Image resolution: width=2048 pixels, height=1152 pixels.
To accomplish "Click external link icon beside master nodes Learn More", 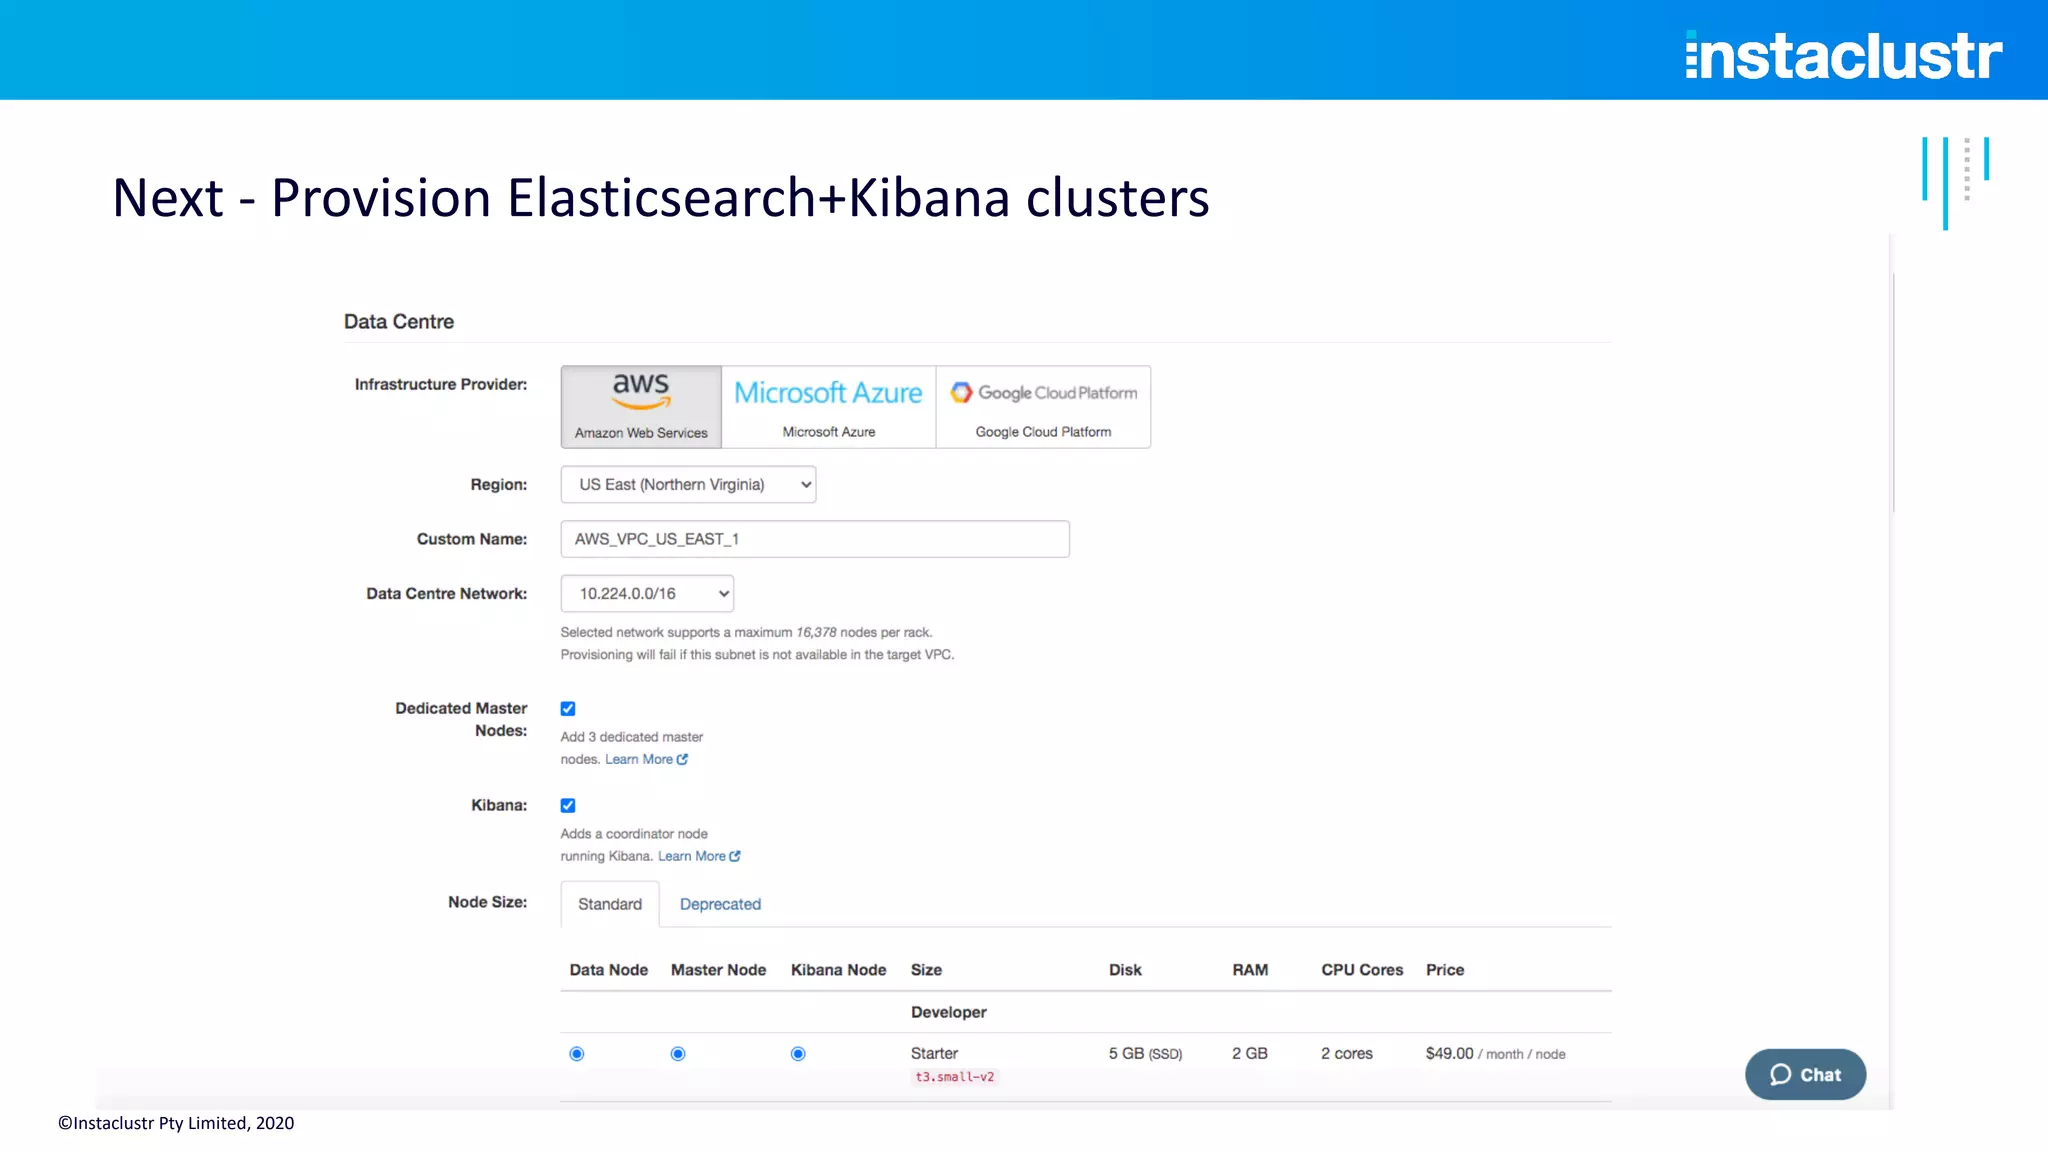I will (x=682, y=759).
